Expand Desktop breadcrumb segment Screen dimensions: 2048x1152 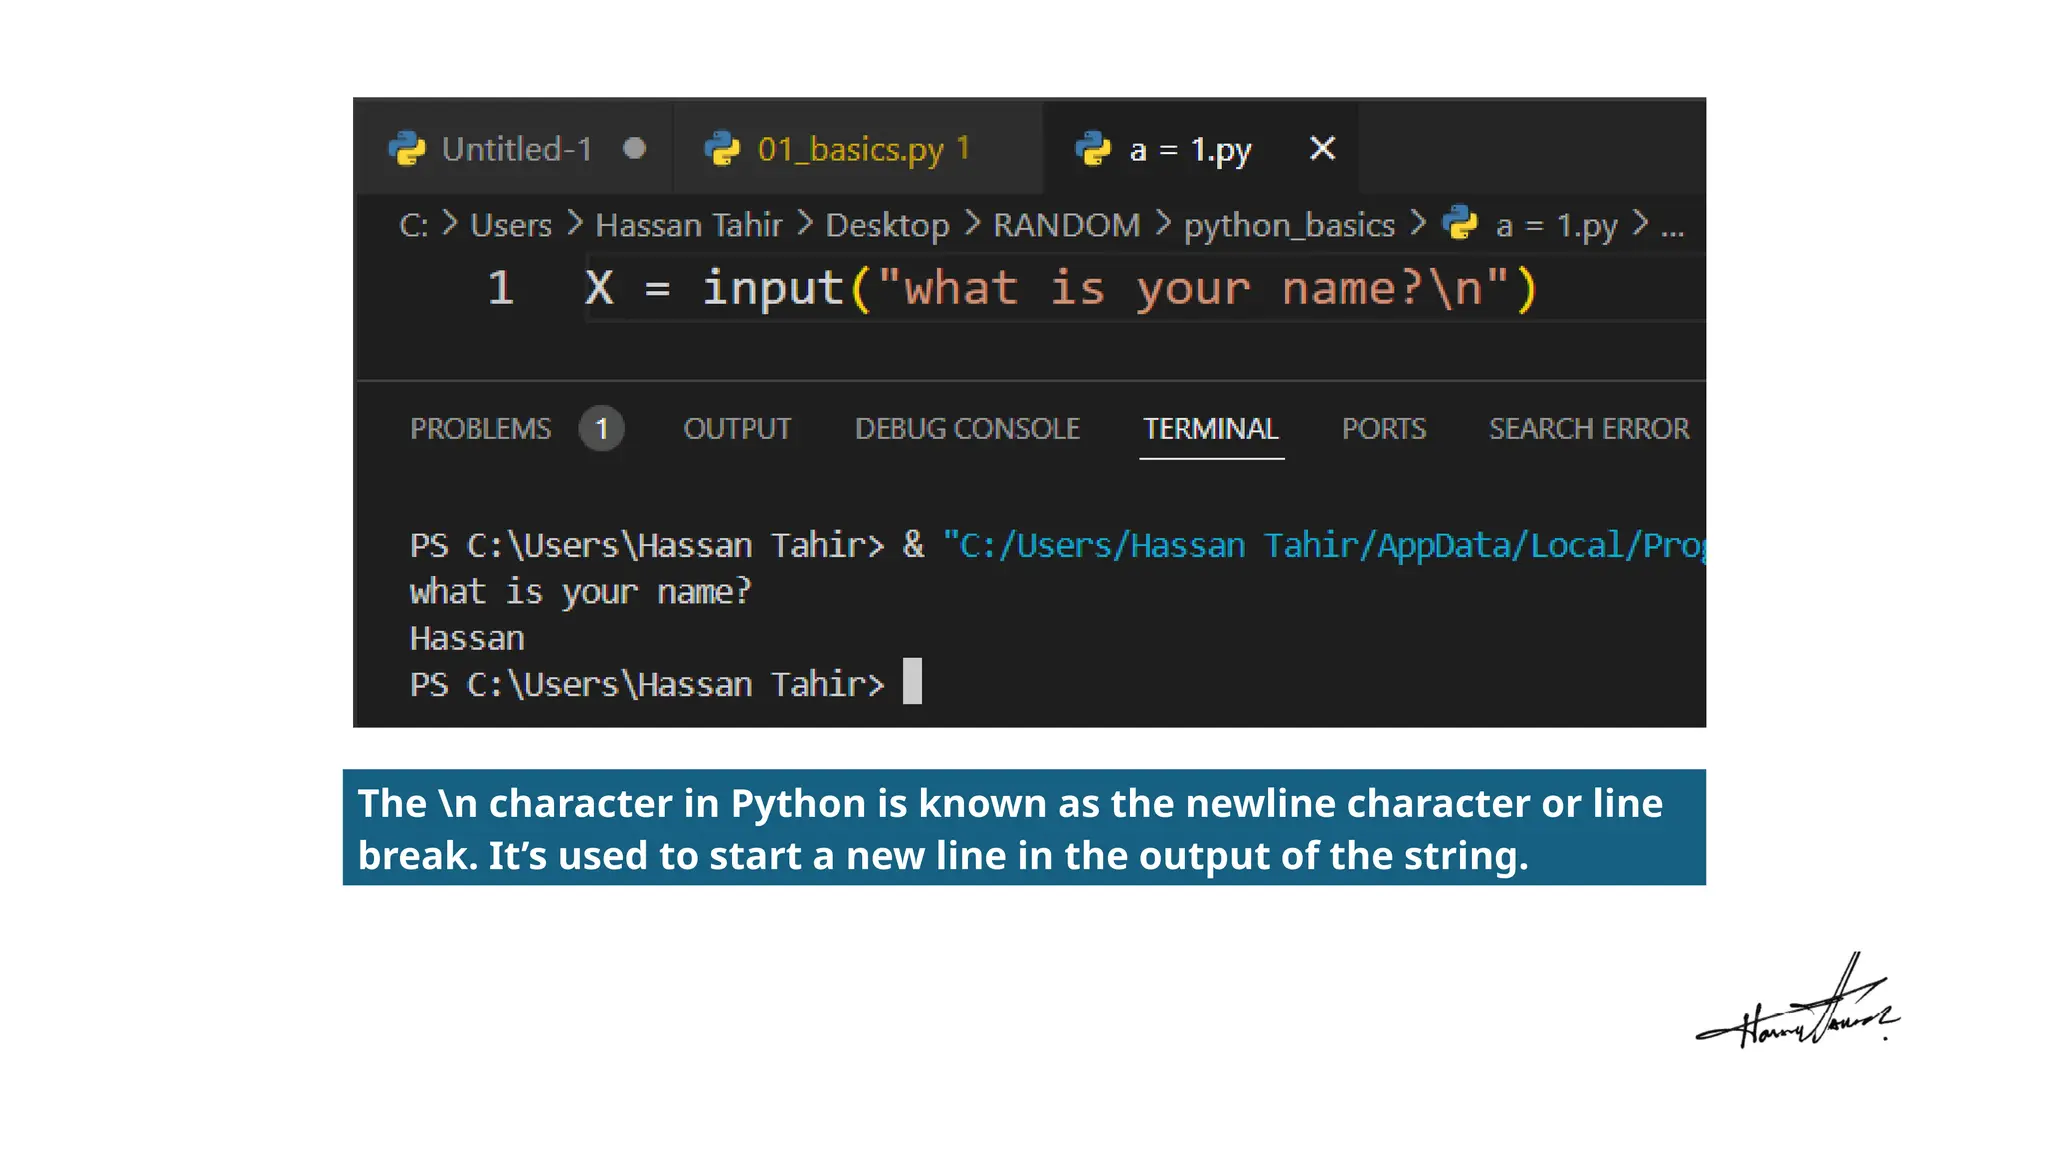point(887,225)
